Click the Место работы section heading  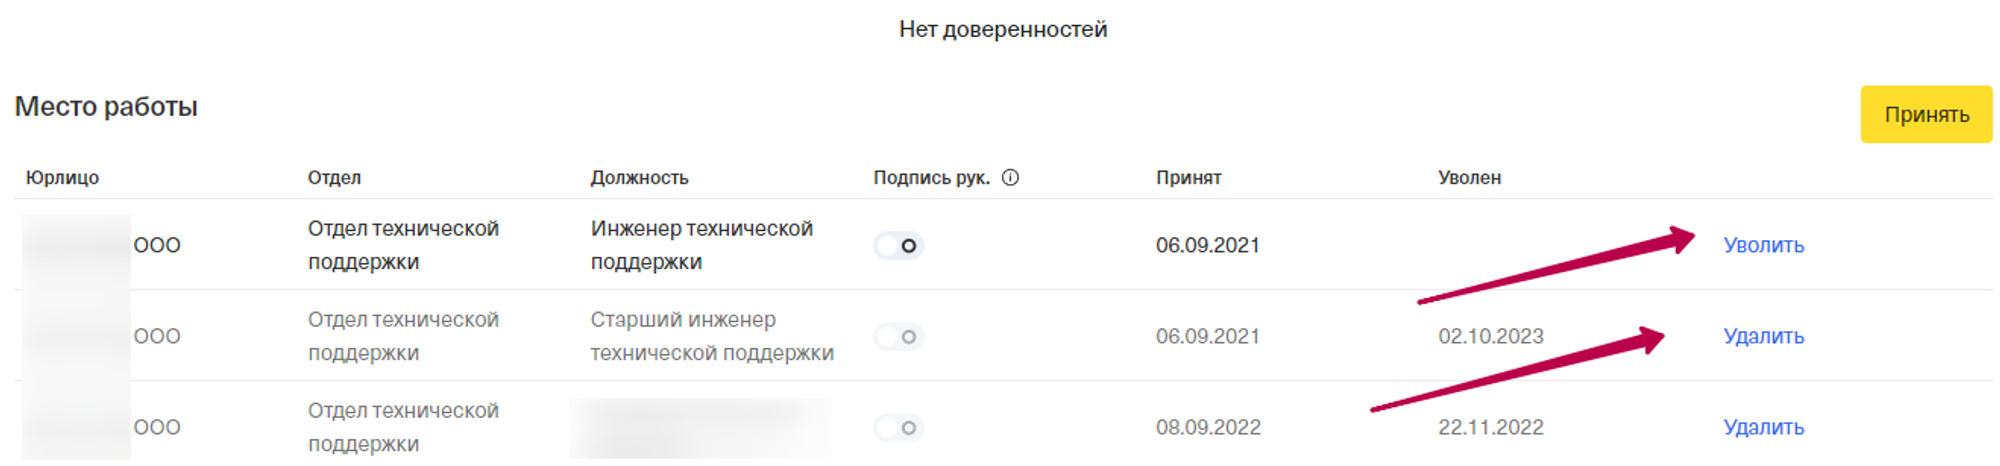pos(106,107)
